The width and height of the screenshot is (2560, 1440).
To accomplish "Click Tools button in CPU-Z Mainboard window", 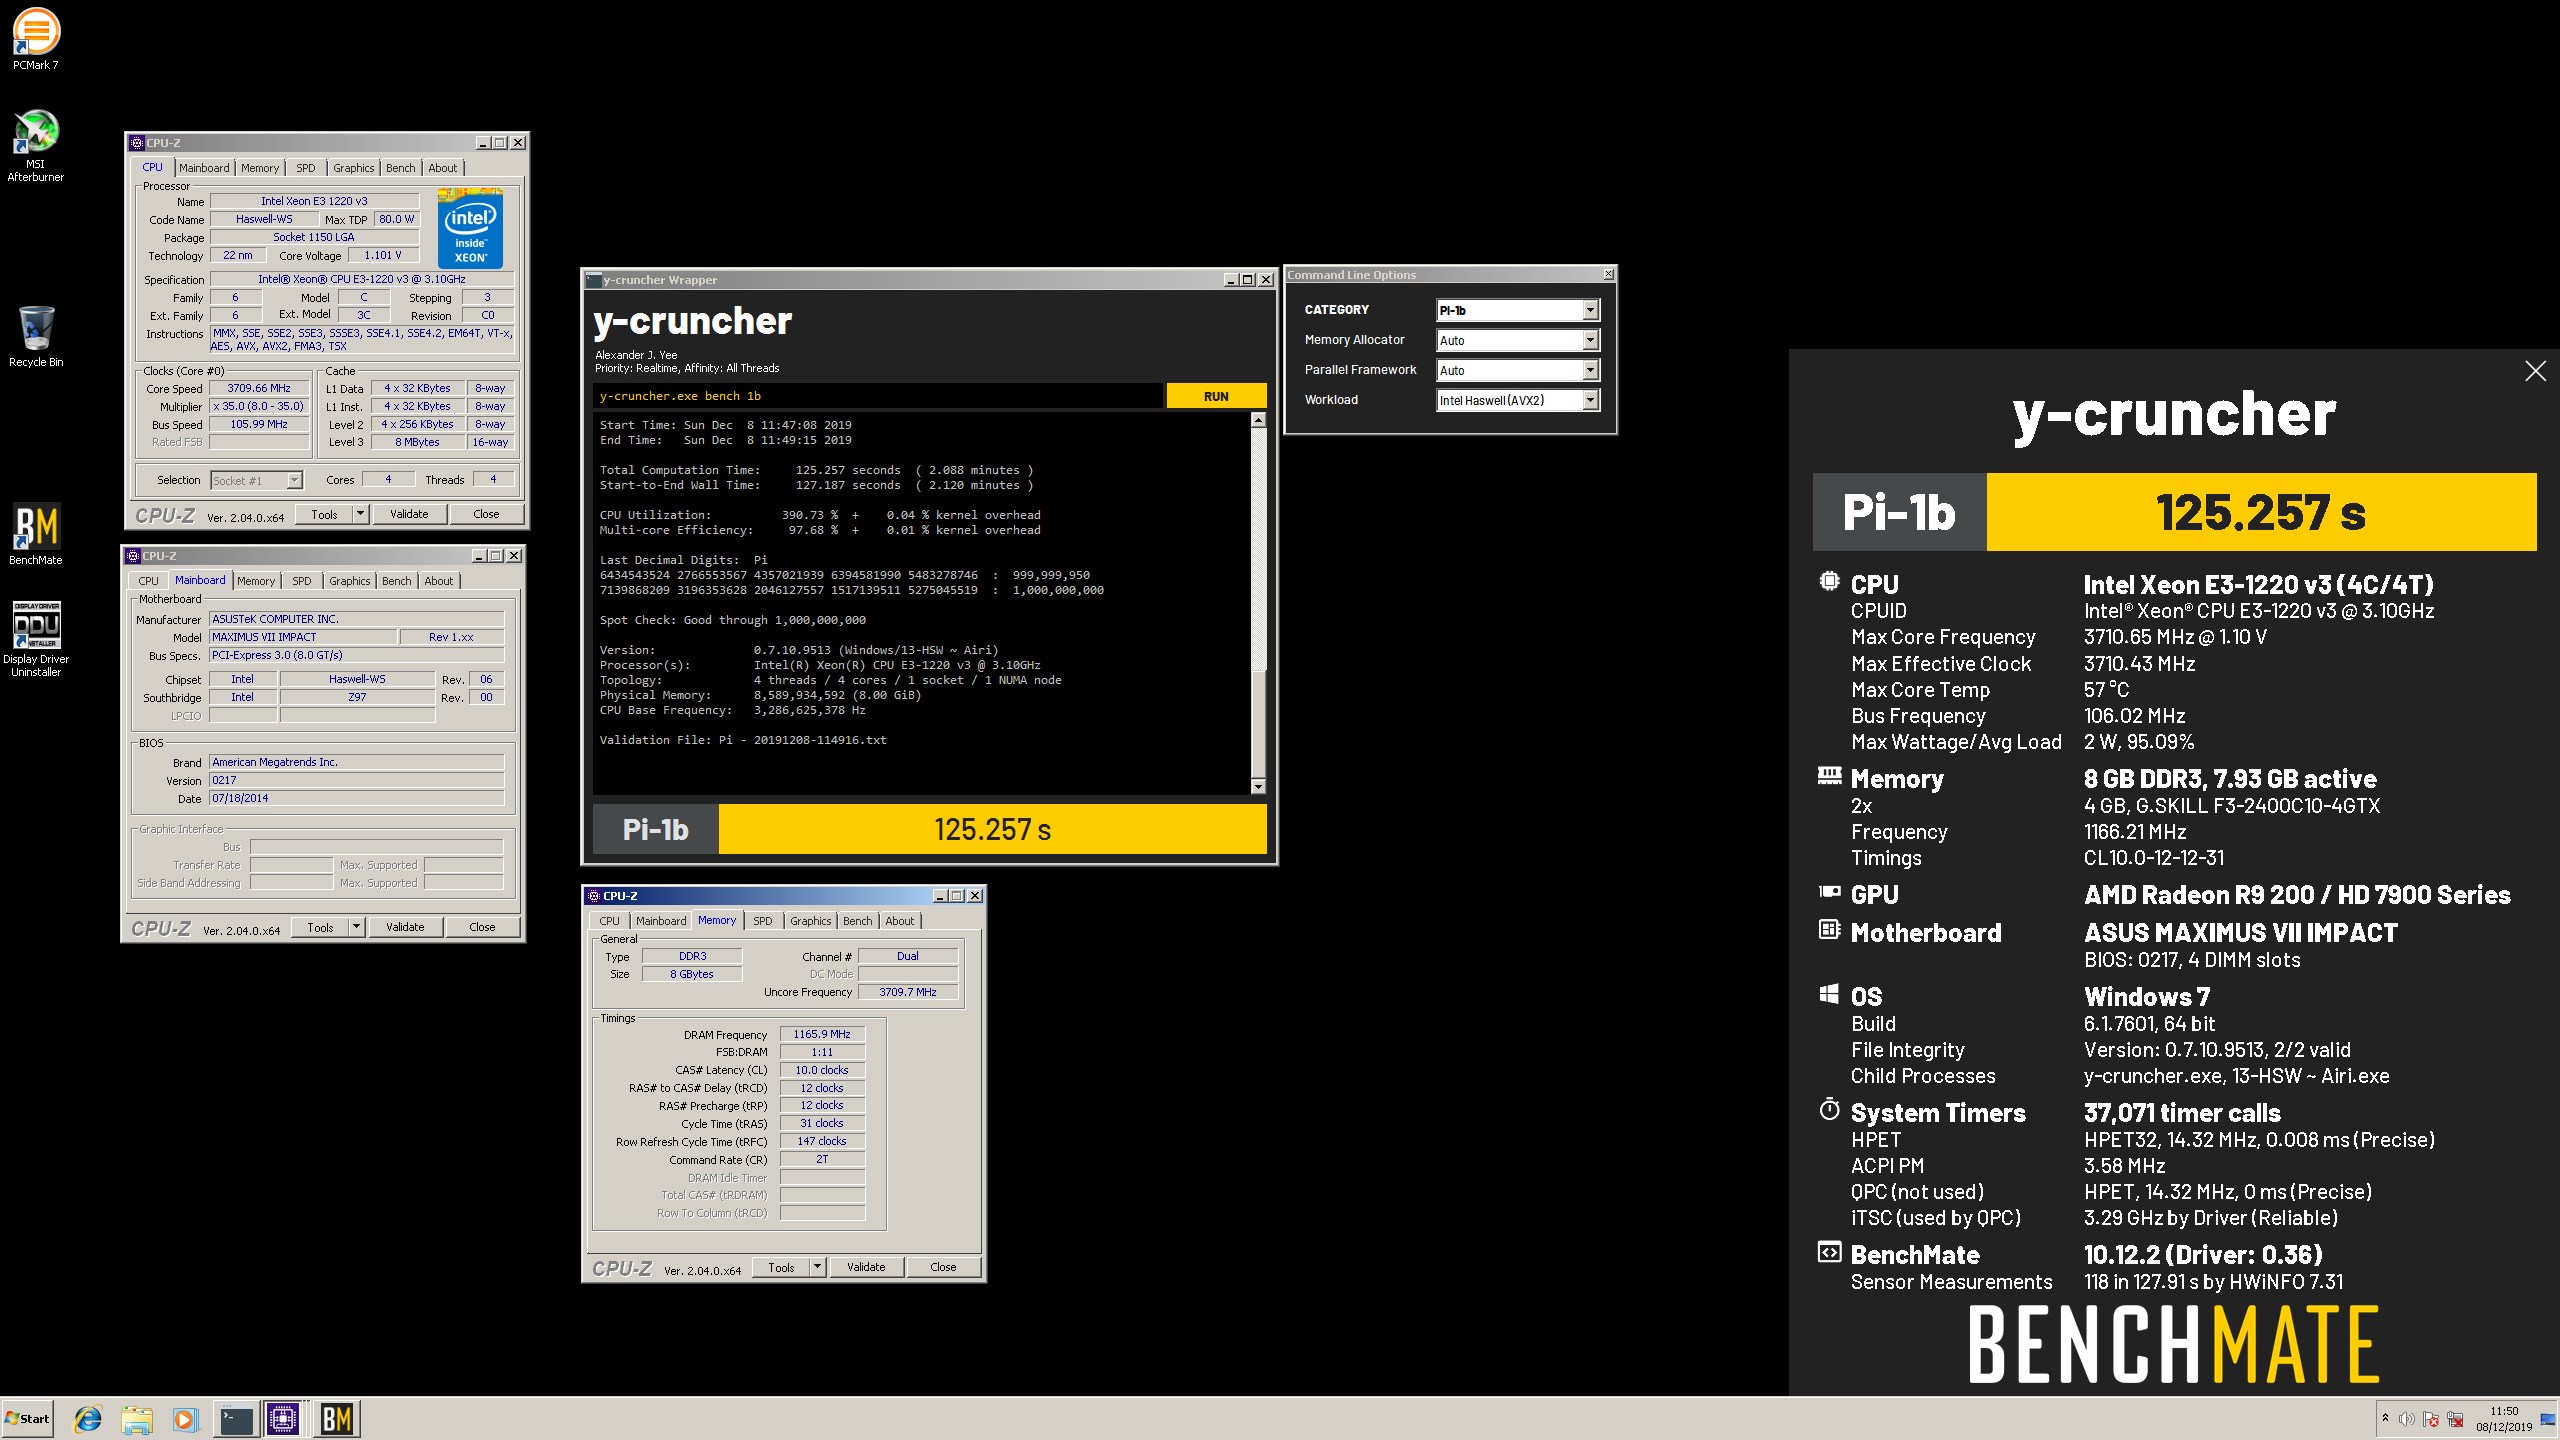I will (x=320, y=927).
